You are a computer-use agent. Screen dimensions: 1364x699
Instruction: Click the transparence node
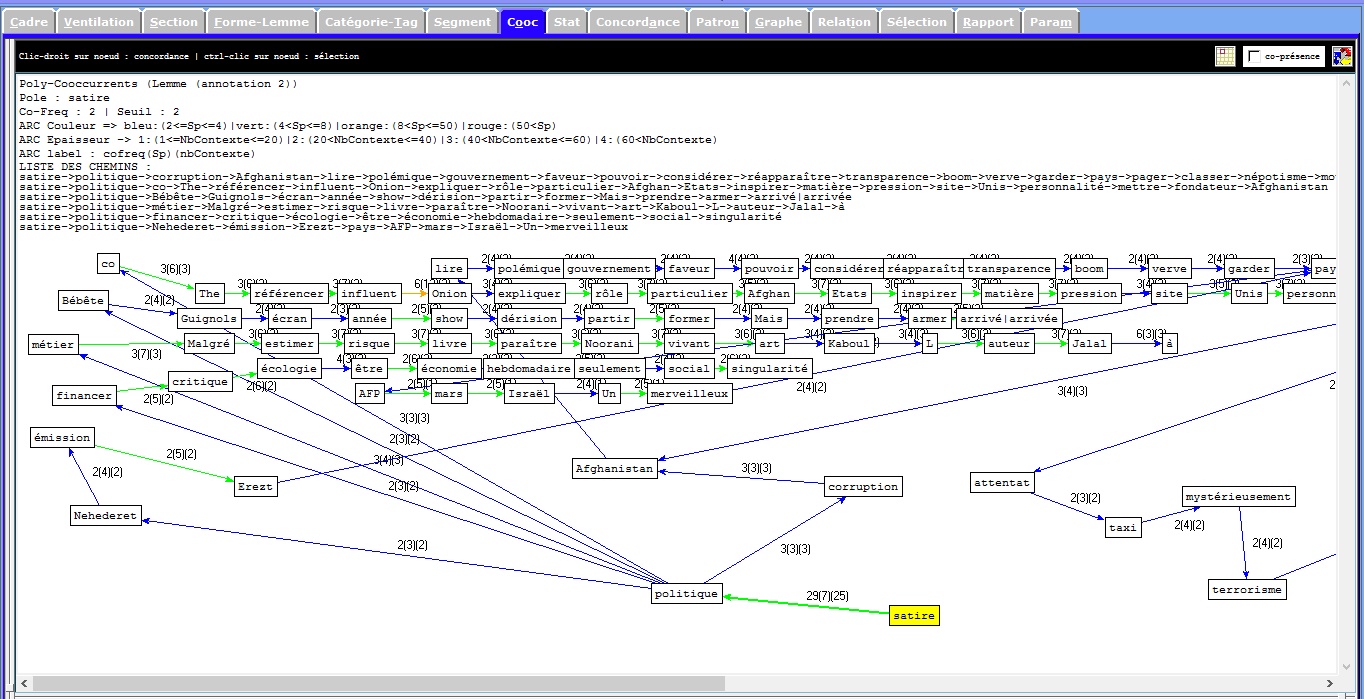(1009, 269)
